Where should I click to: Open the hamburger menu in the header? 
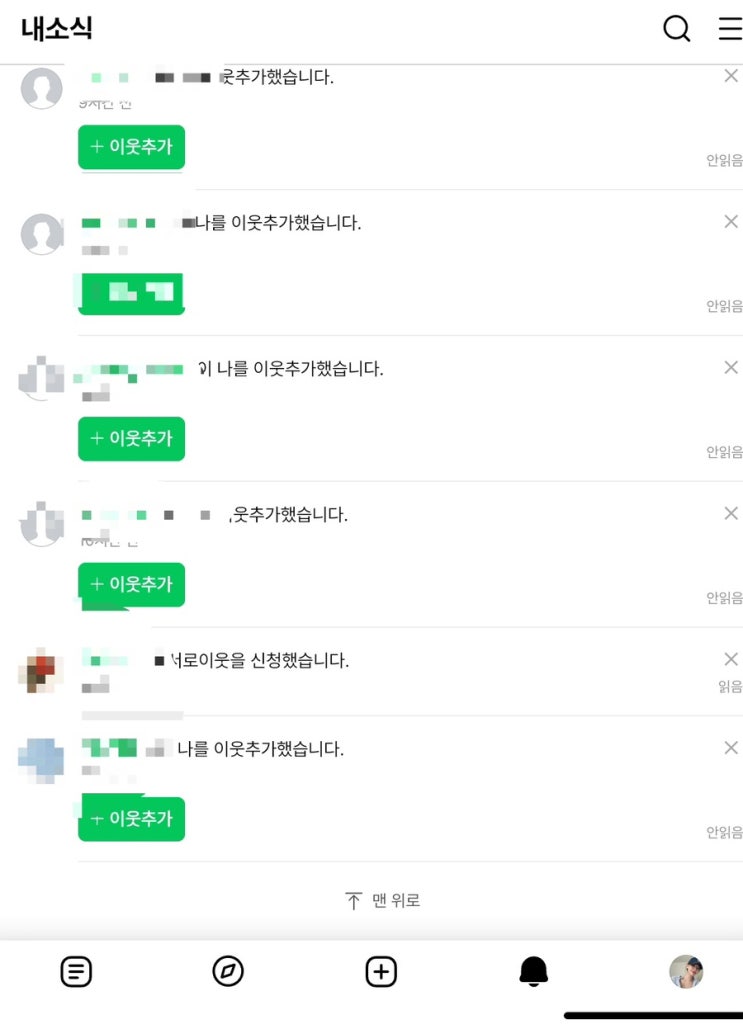(730, 29)
